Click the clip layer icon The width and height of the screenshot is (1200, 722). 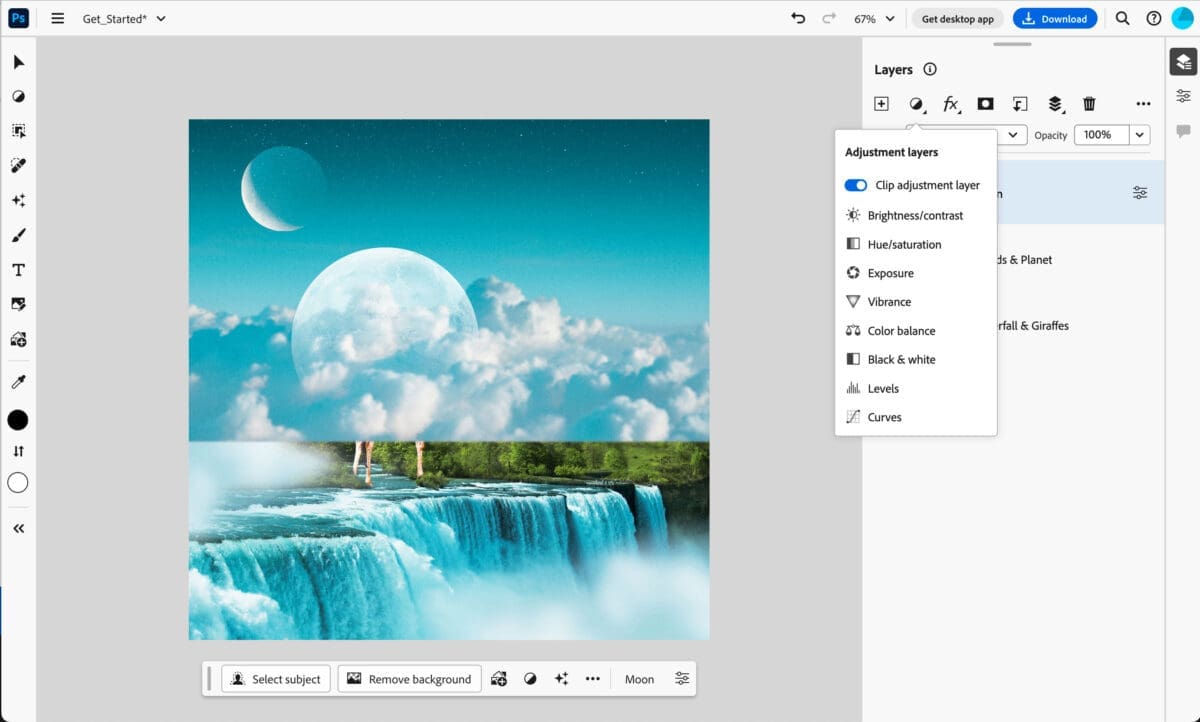[1019, 104]
